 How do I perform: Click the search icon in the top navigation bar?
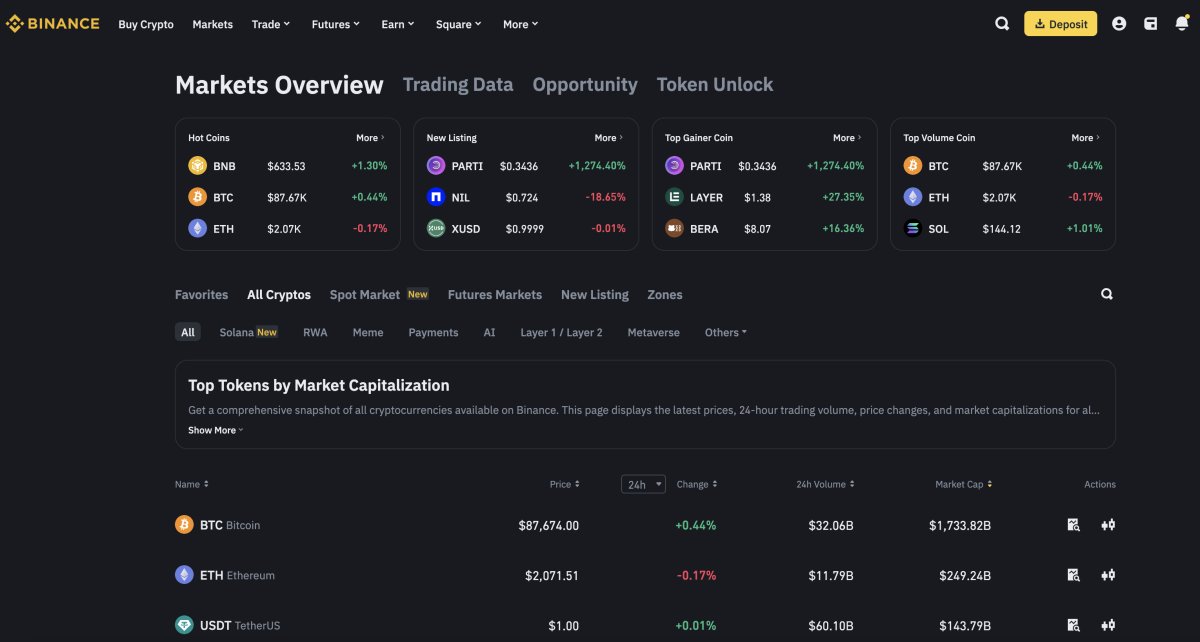(1002, 24)
